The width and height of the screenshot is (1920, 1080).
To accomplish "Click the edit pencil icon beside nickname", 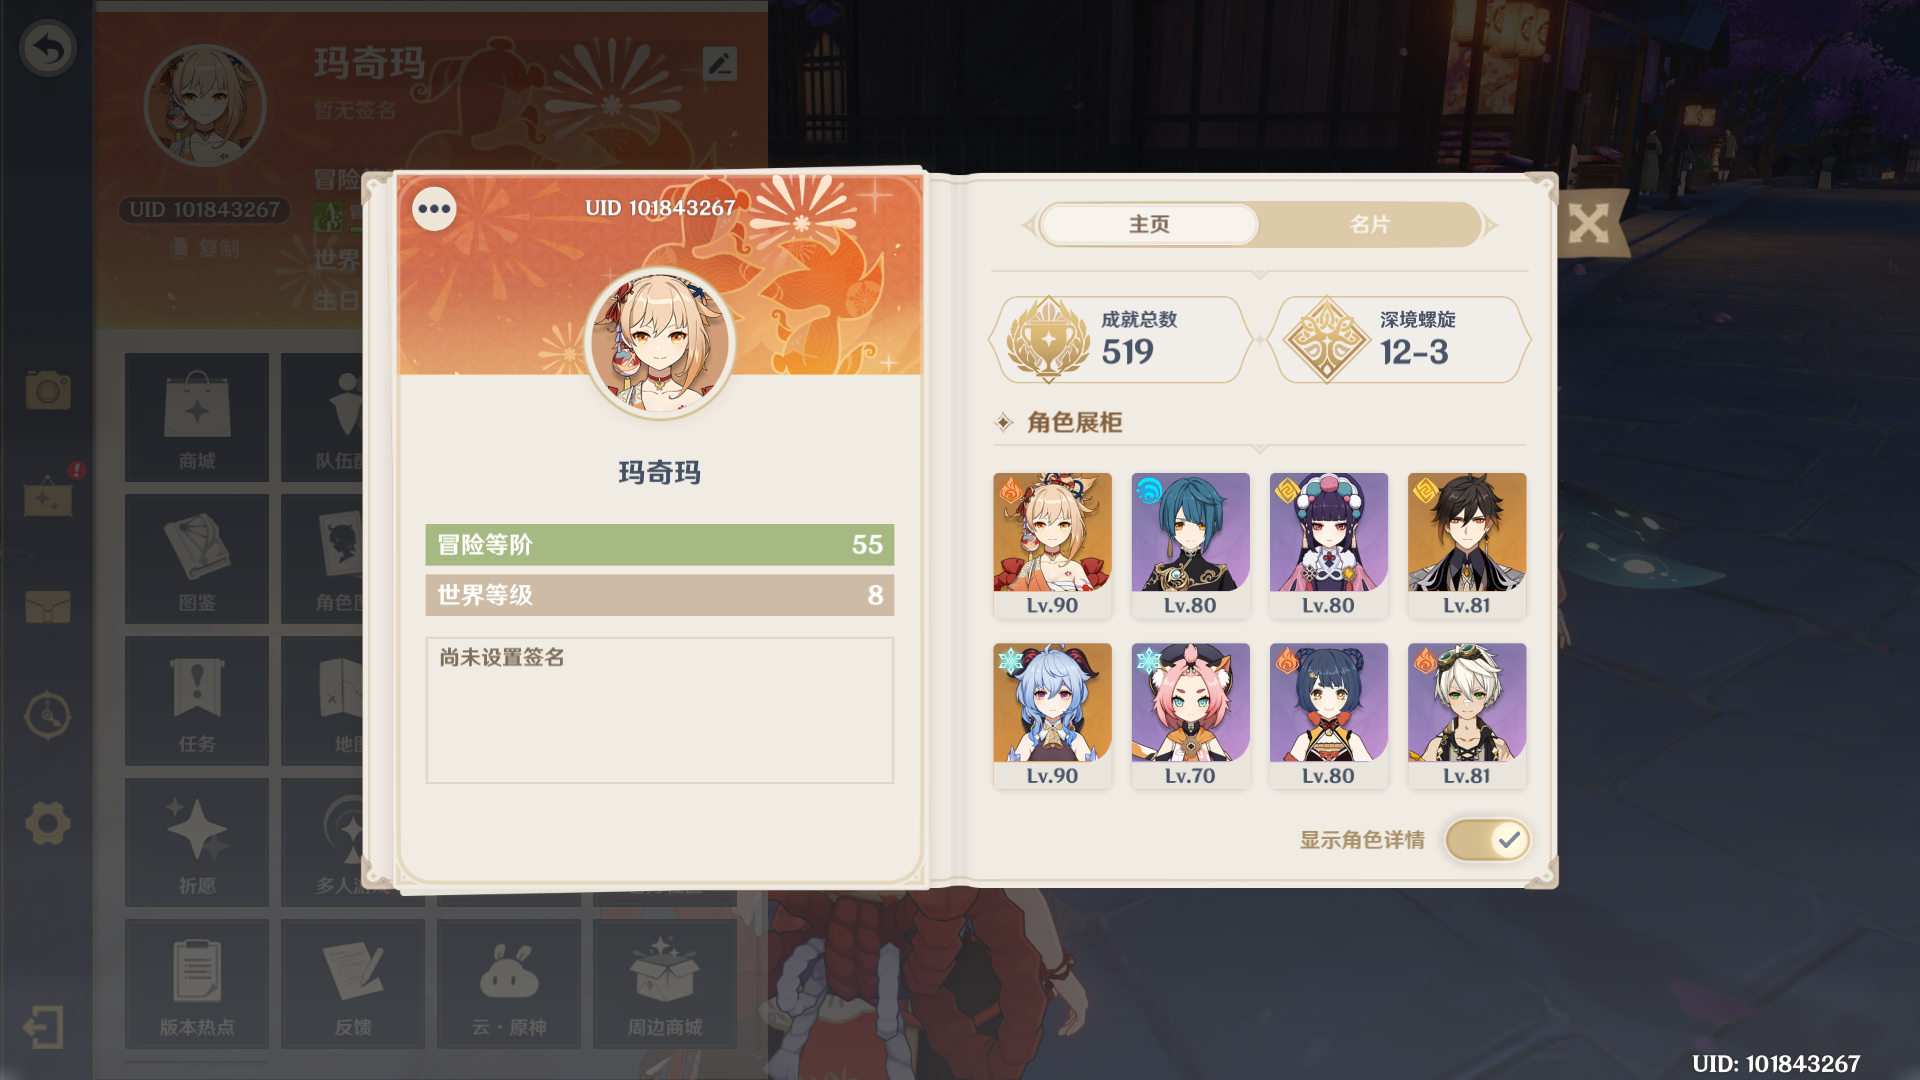I will (x=720, y=64).
